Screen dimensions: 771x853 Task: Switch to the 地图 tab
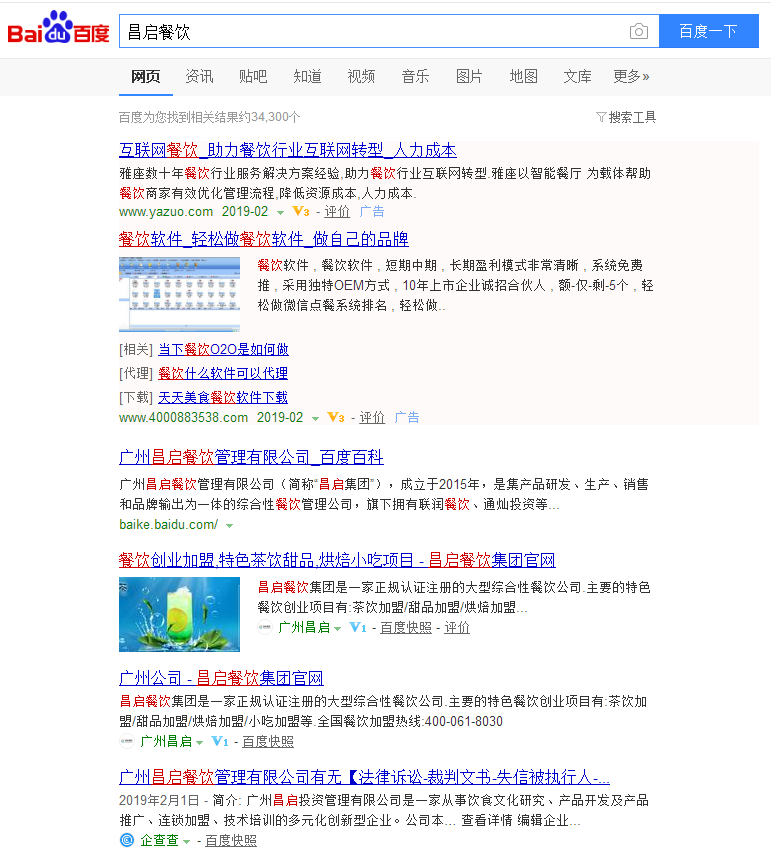(523, 77)
